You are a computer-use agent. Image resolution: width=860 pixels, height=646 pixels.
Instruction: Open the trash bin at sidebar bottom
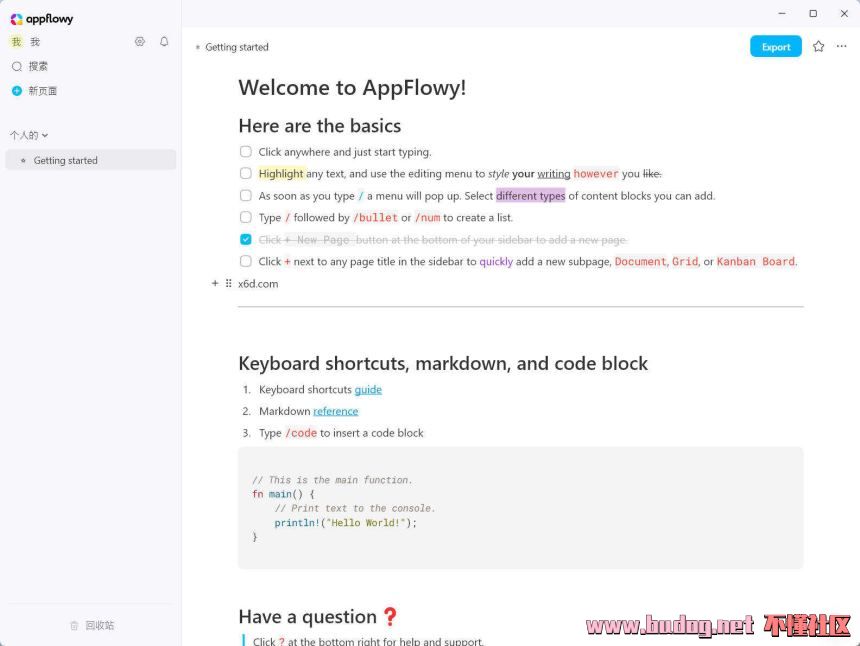coord(74,625)
